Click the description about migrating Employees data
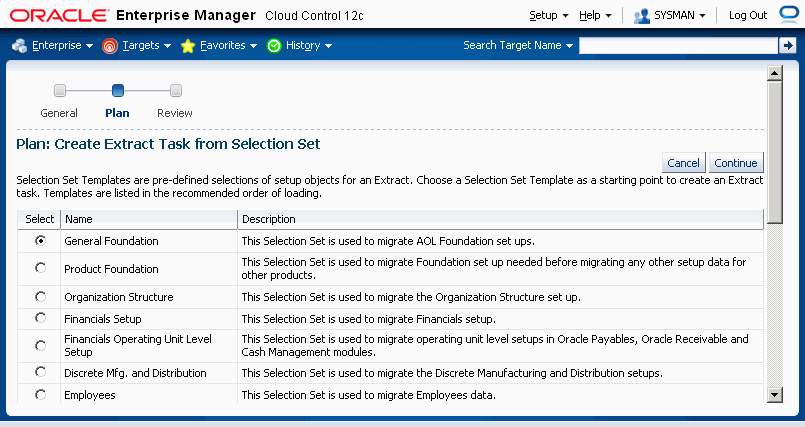Screen dimensions: 805x427 369,395
